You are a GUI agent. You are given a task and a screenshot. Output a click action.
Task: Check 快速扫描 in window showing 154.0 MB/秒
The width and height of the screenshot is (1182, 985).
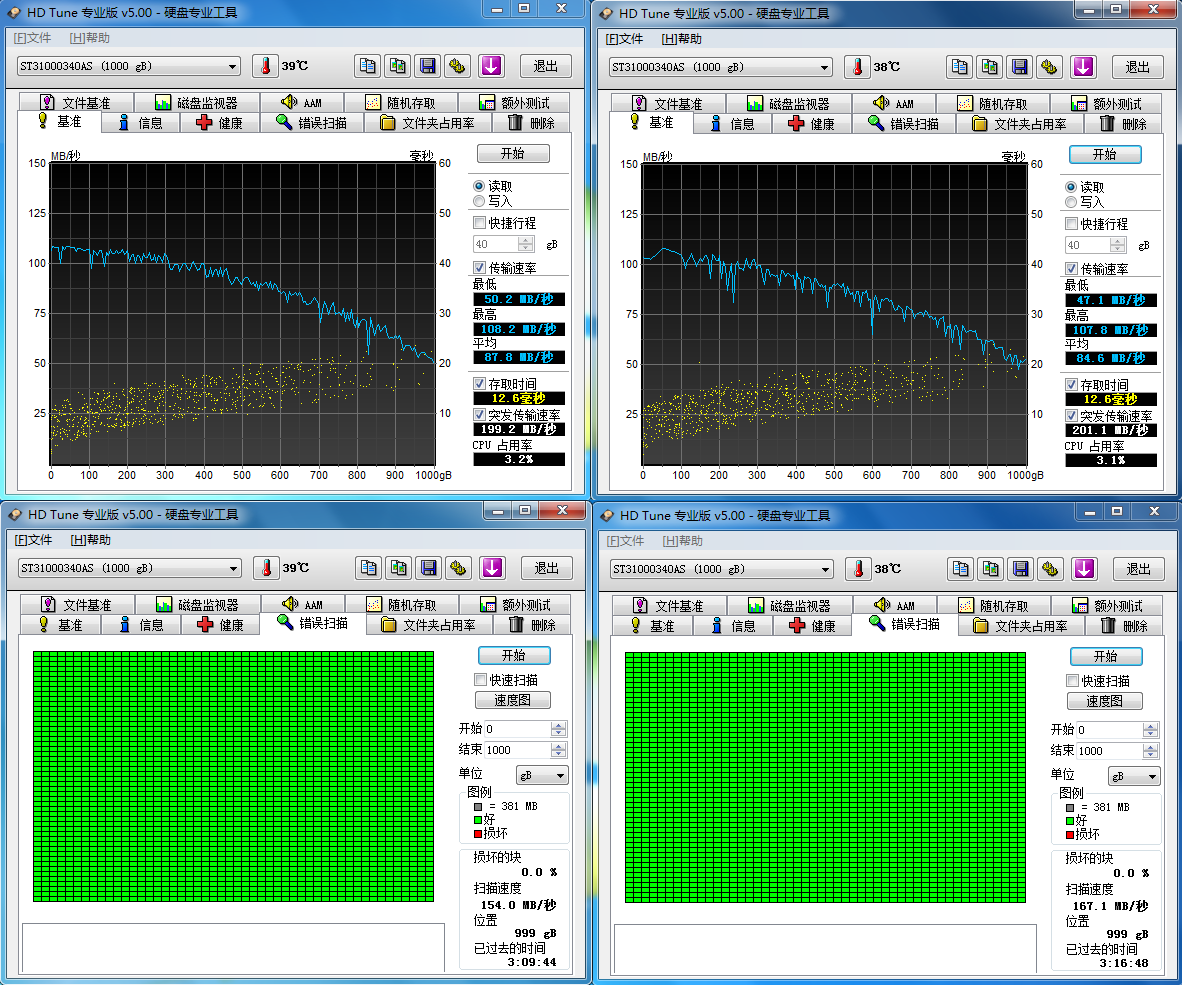(480, 680)
